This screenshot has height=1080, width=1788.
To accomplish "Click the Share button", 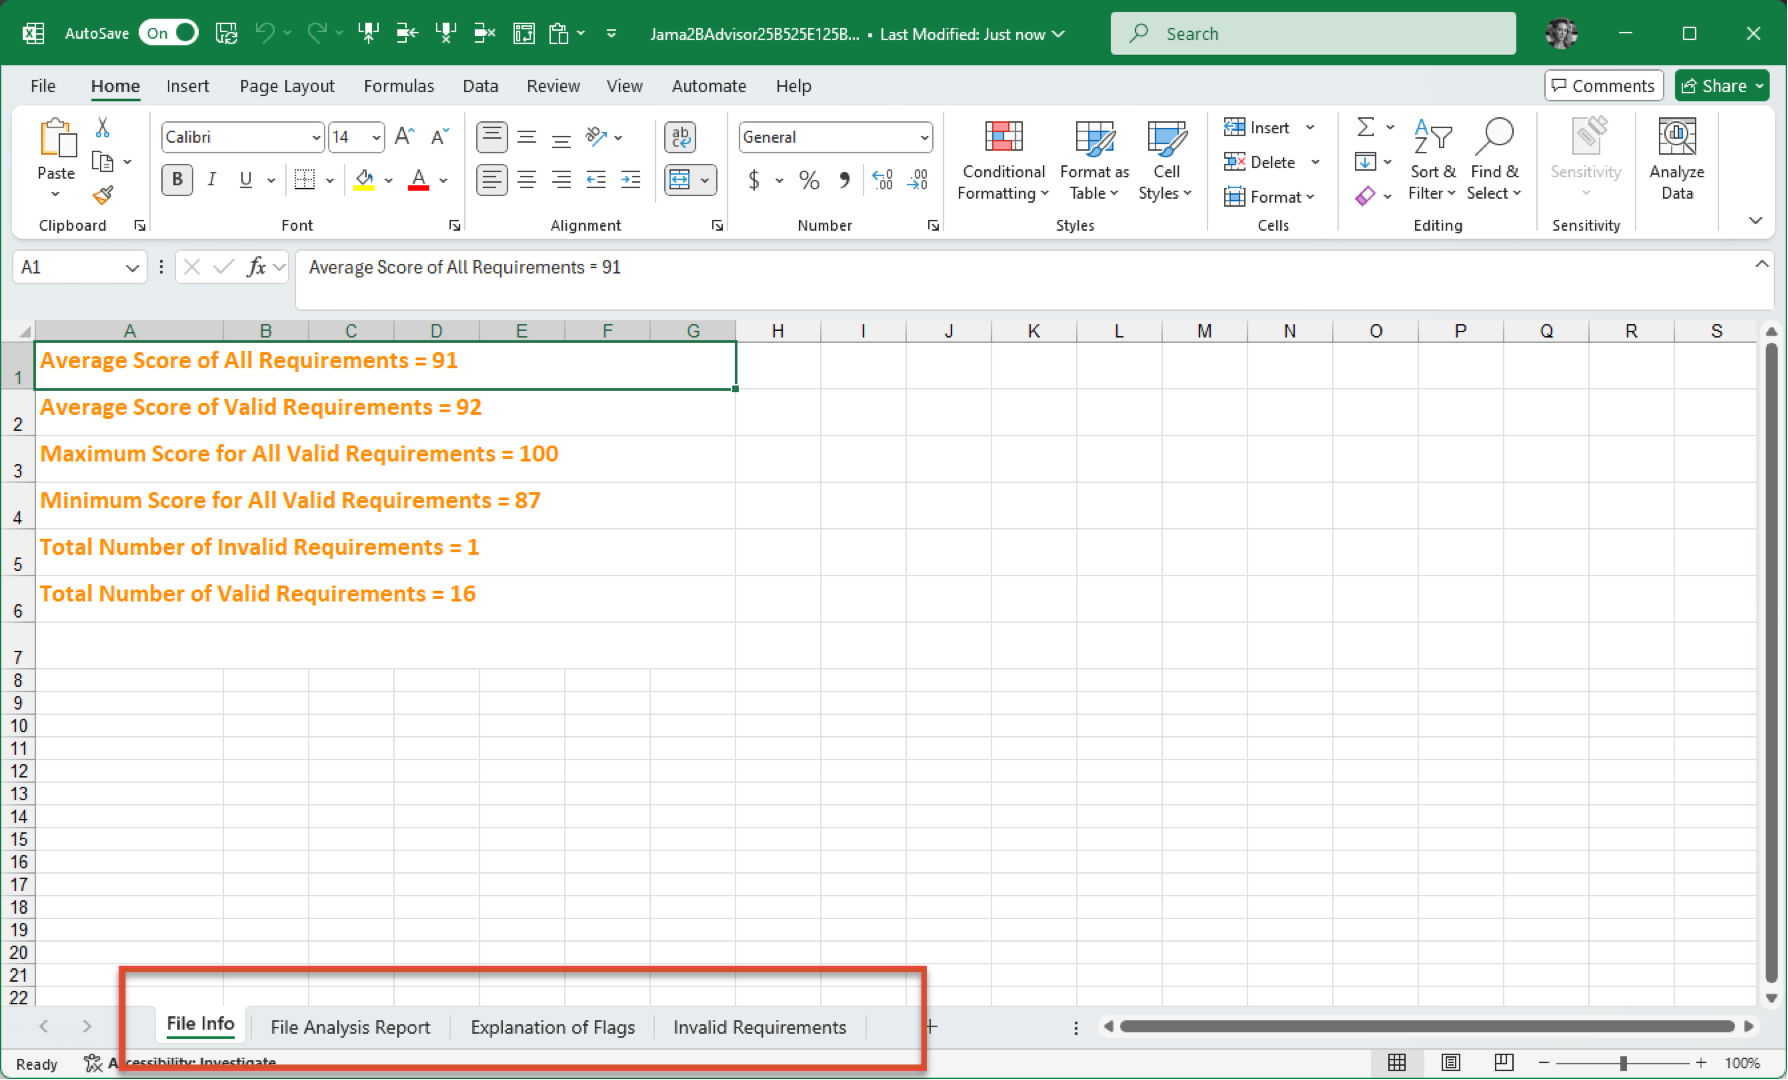I will point(1721,86).
